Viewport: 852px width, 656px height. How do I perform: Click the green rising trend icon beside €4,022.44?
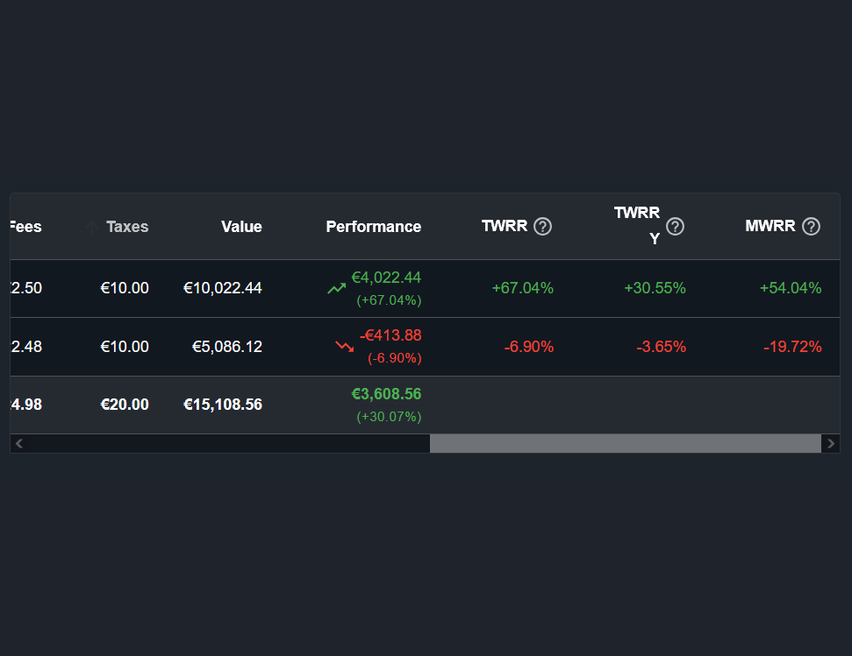[x=336, y=287]
